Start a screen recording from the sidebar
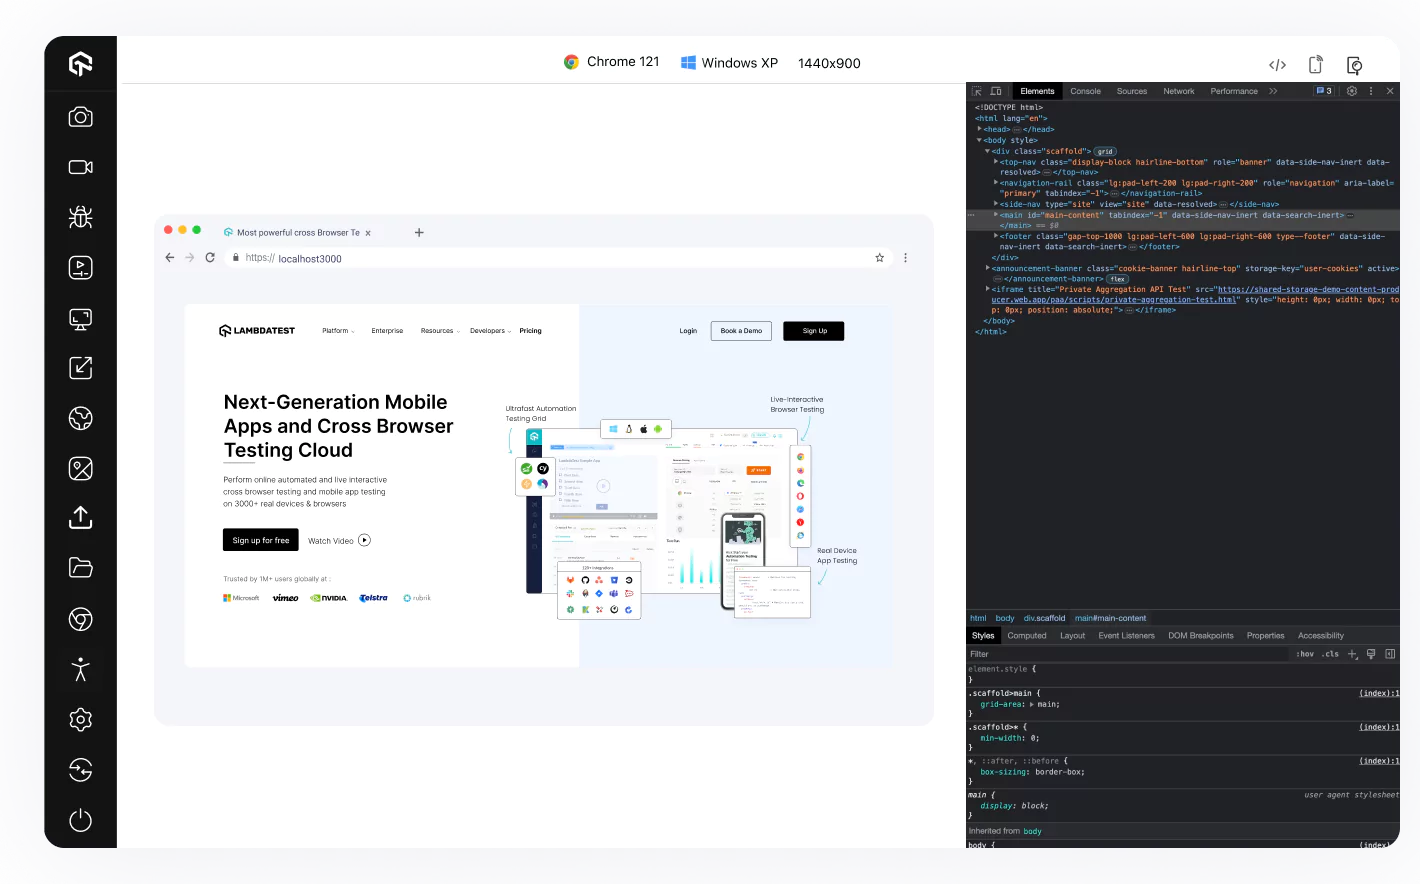 [80, 166]
